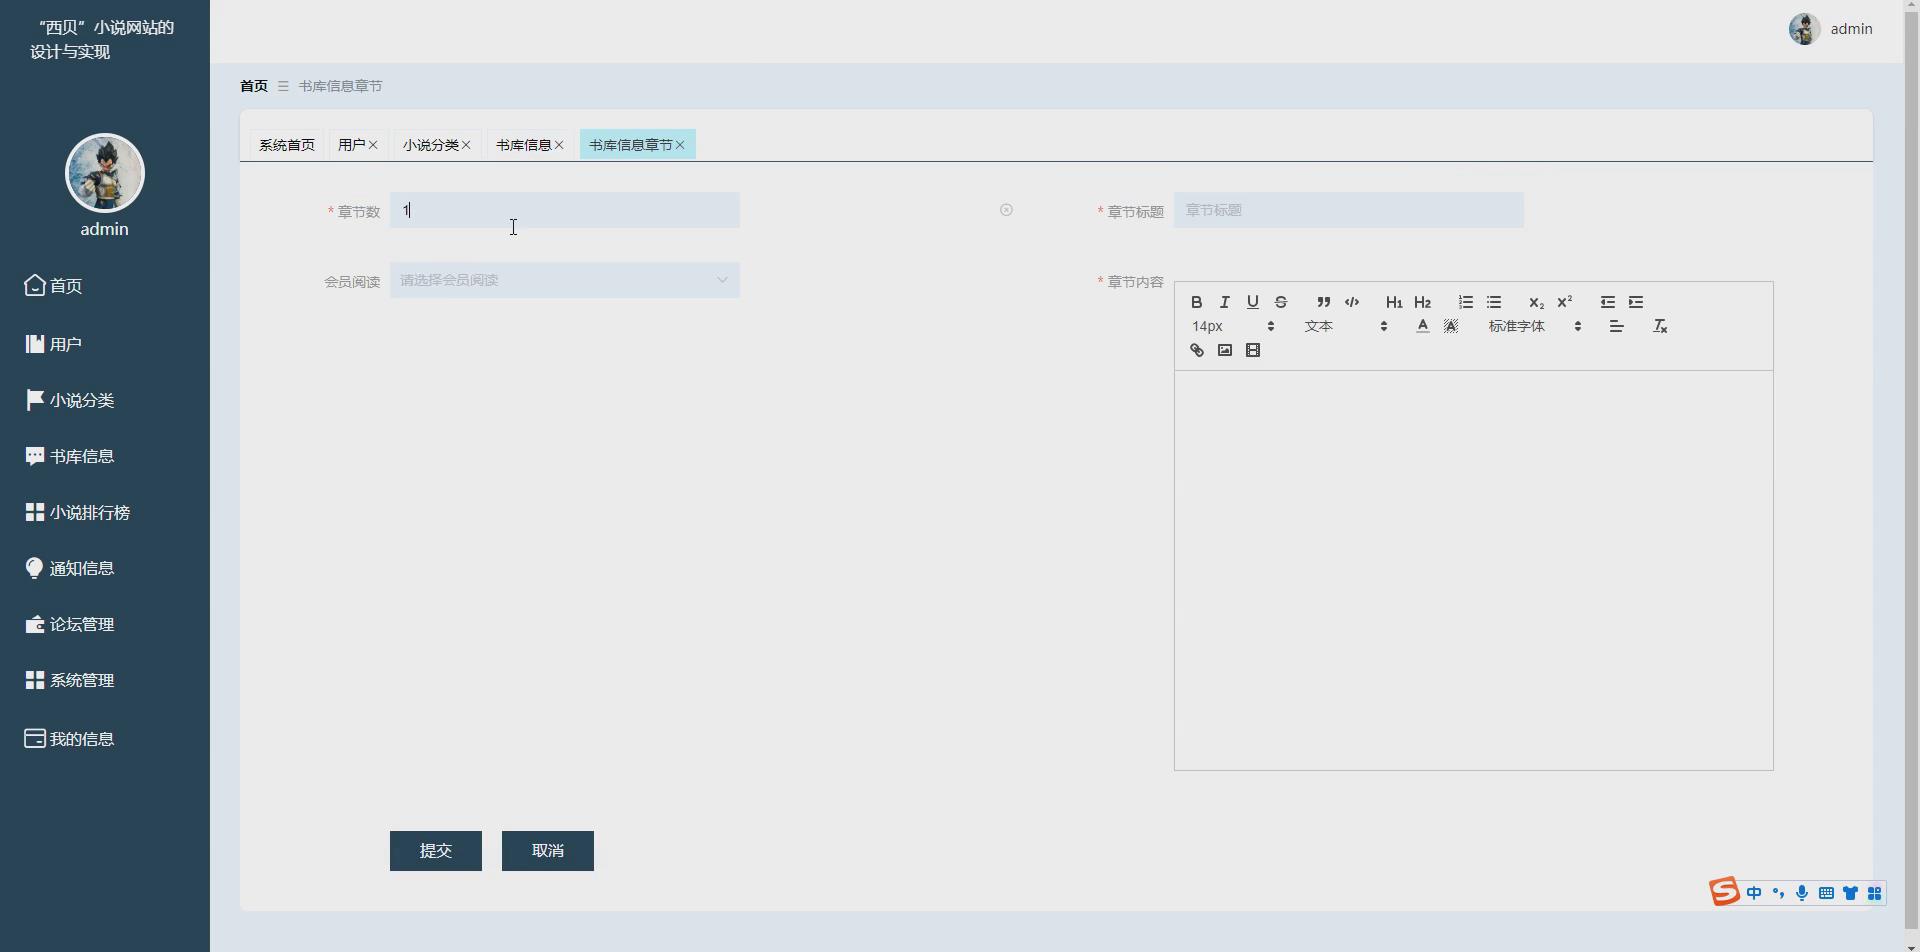Focus the 章节标题 input field
The height and width of the screenshot is (952, 1920).
coord(1349,210)
